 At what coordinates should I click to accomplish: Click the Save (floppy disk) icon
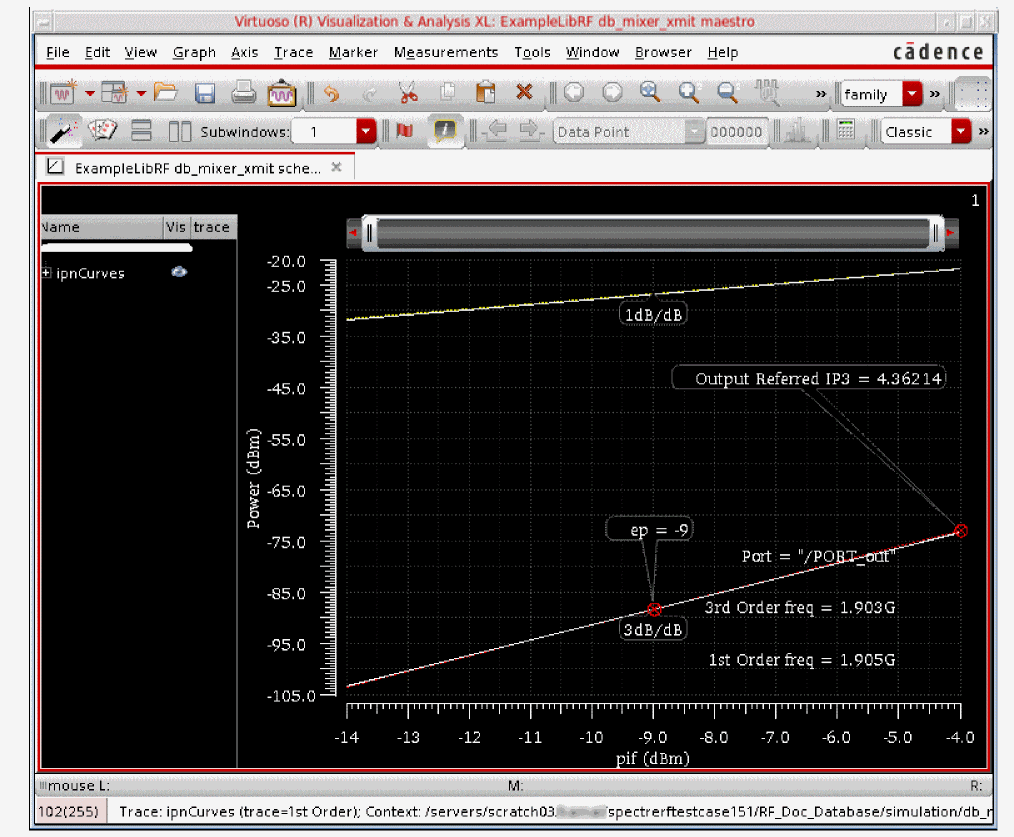pyautogui.click(x=205, y=93)
